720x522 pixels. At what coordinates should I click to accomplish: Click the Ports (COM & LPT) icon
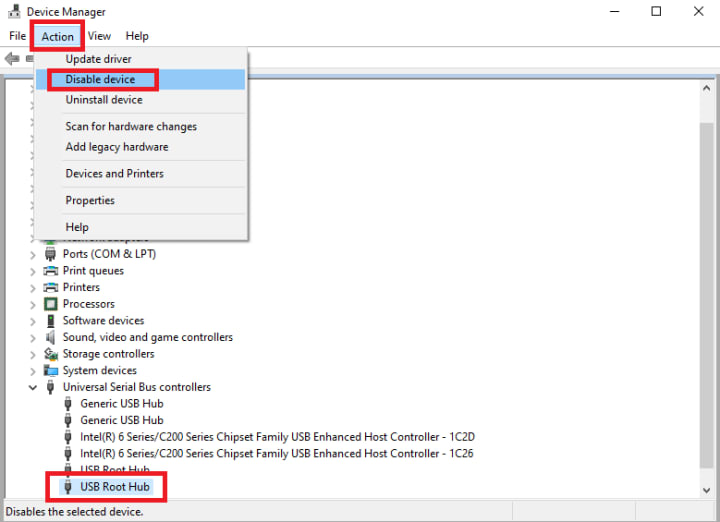pyautogui.click(x=51, y=254)
